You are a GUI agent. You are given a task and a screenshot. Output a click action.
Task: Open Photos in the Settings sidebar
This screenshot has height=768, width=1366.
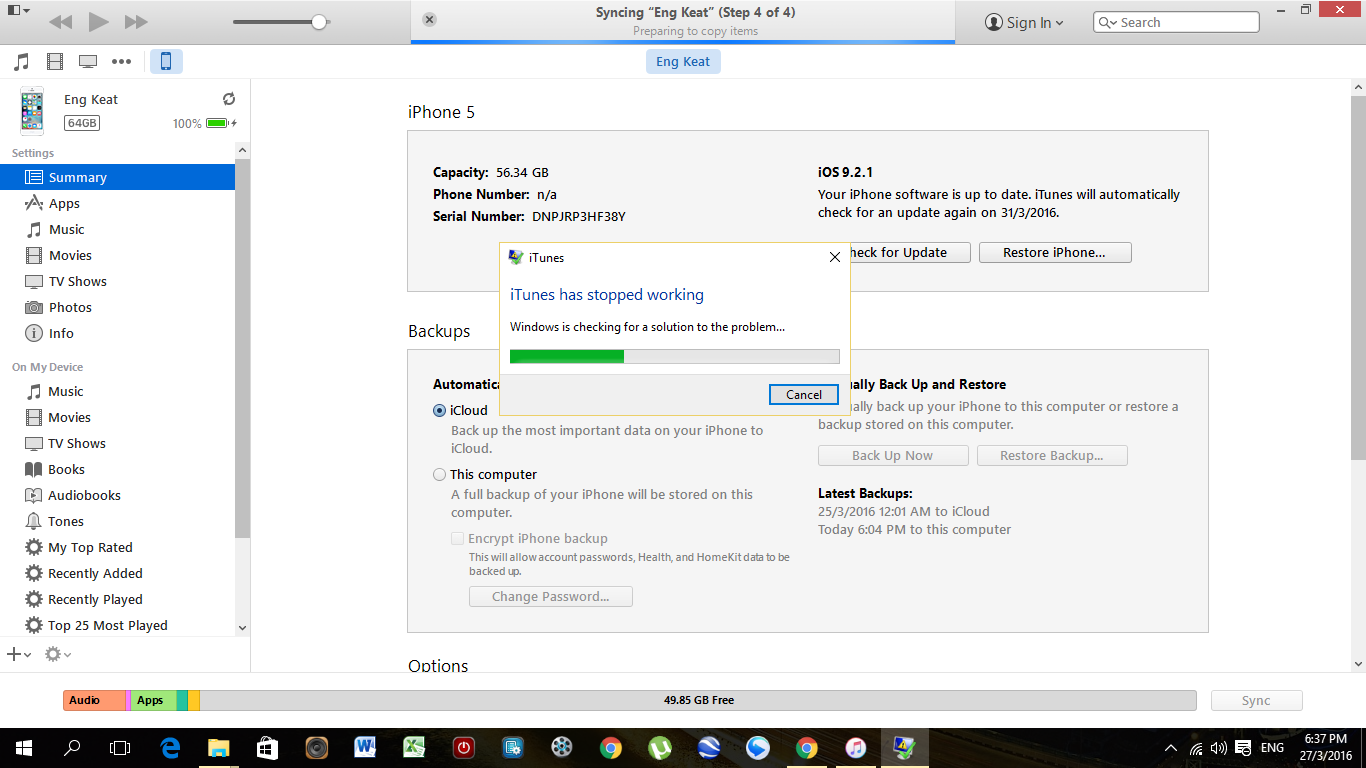click(118, 307)
